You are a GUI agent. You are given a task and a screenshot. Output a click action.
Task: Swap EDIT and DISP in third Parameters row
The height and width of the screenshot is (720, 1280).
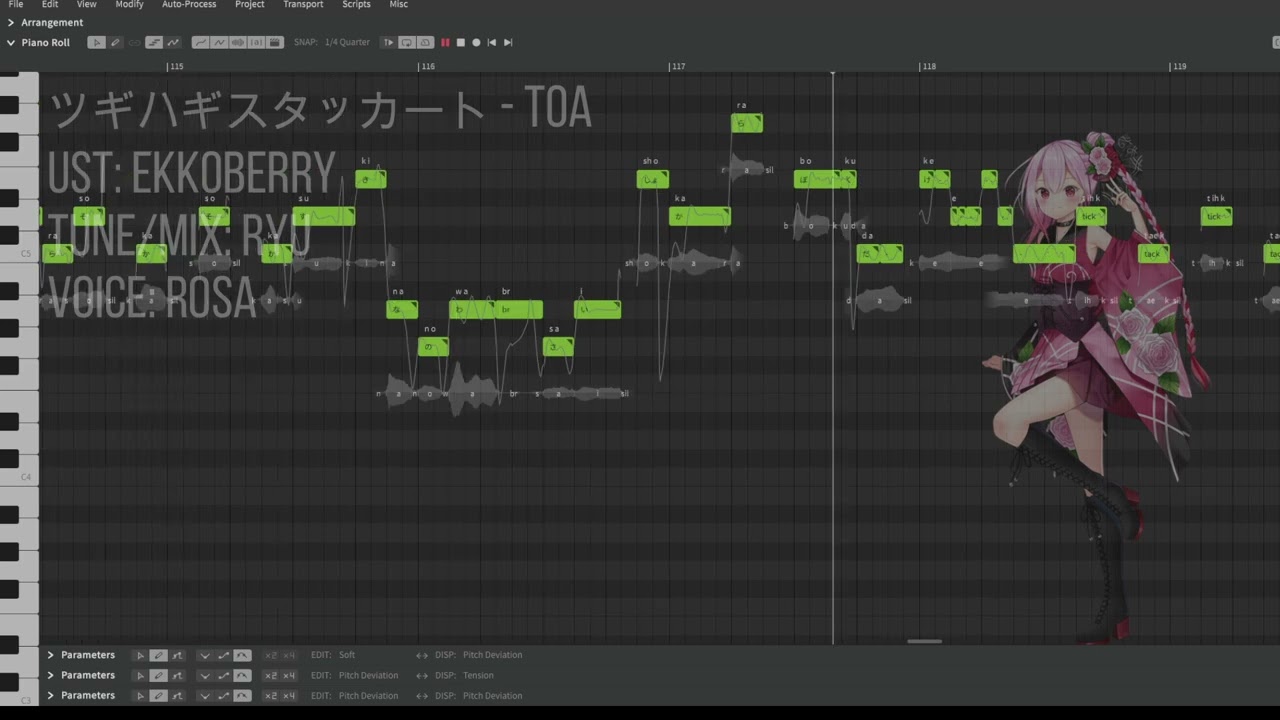[422, 695]
